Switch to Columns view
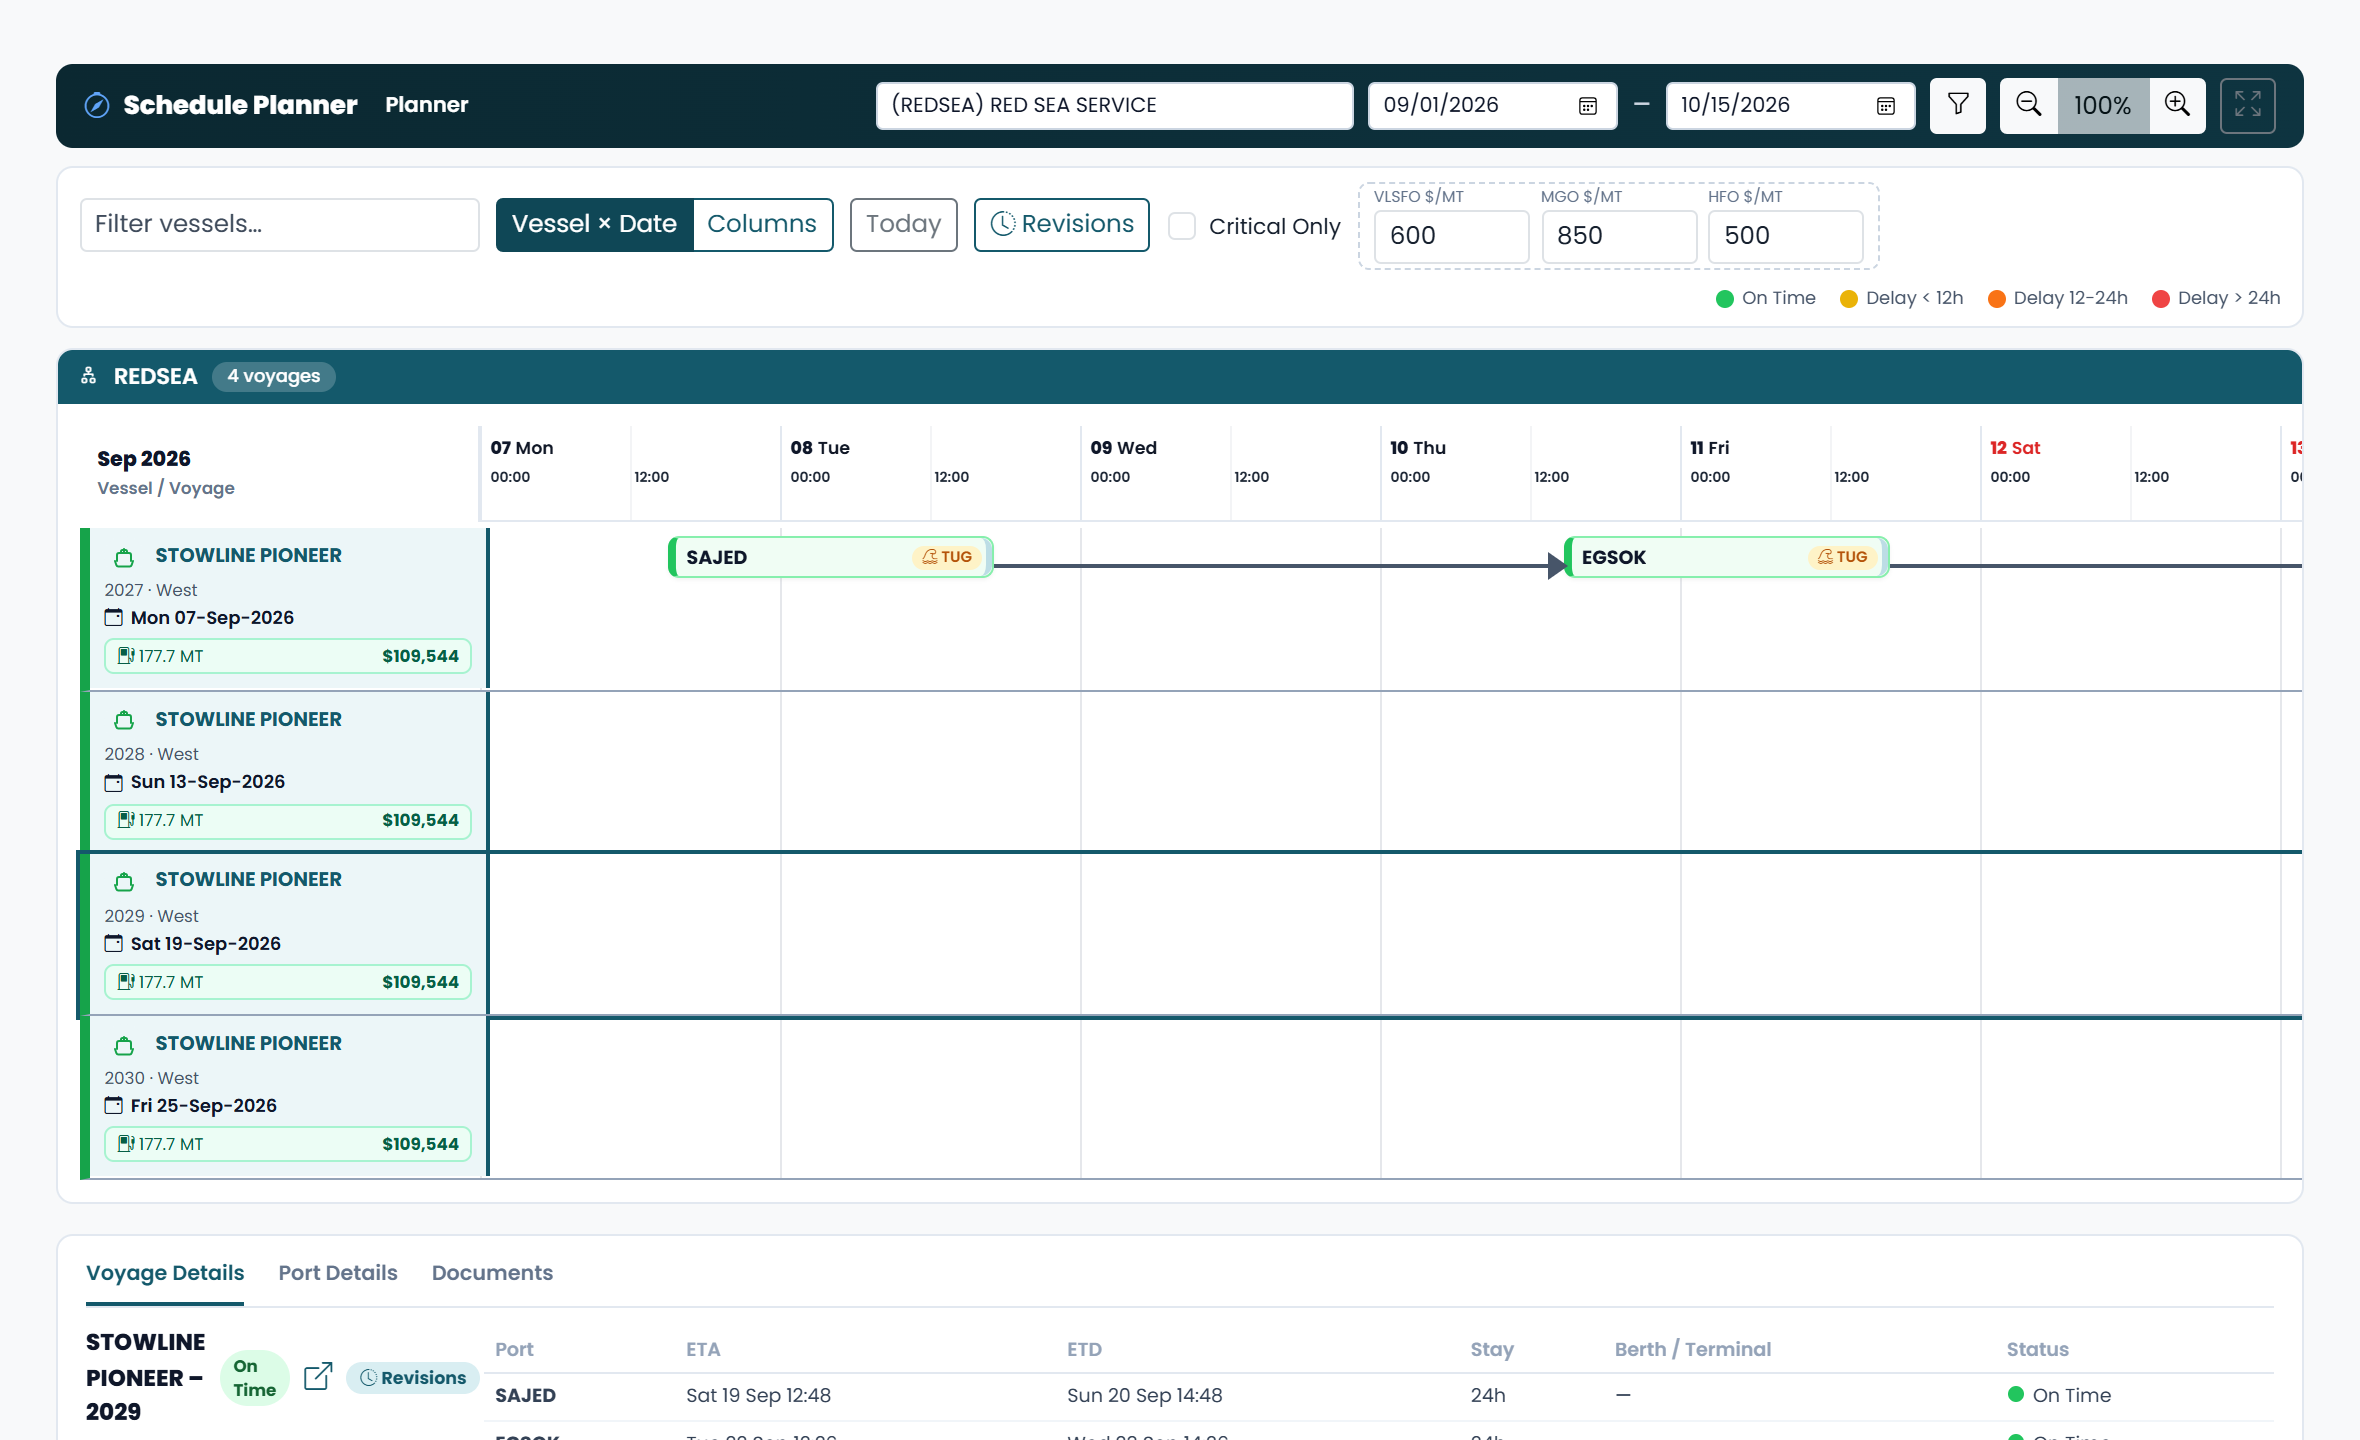Image resolution: width=2360 pixels, height=1440 pixels. pos(762,224)
